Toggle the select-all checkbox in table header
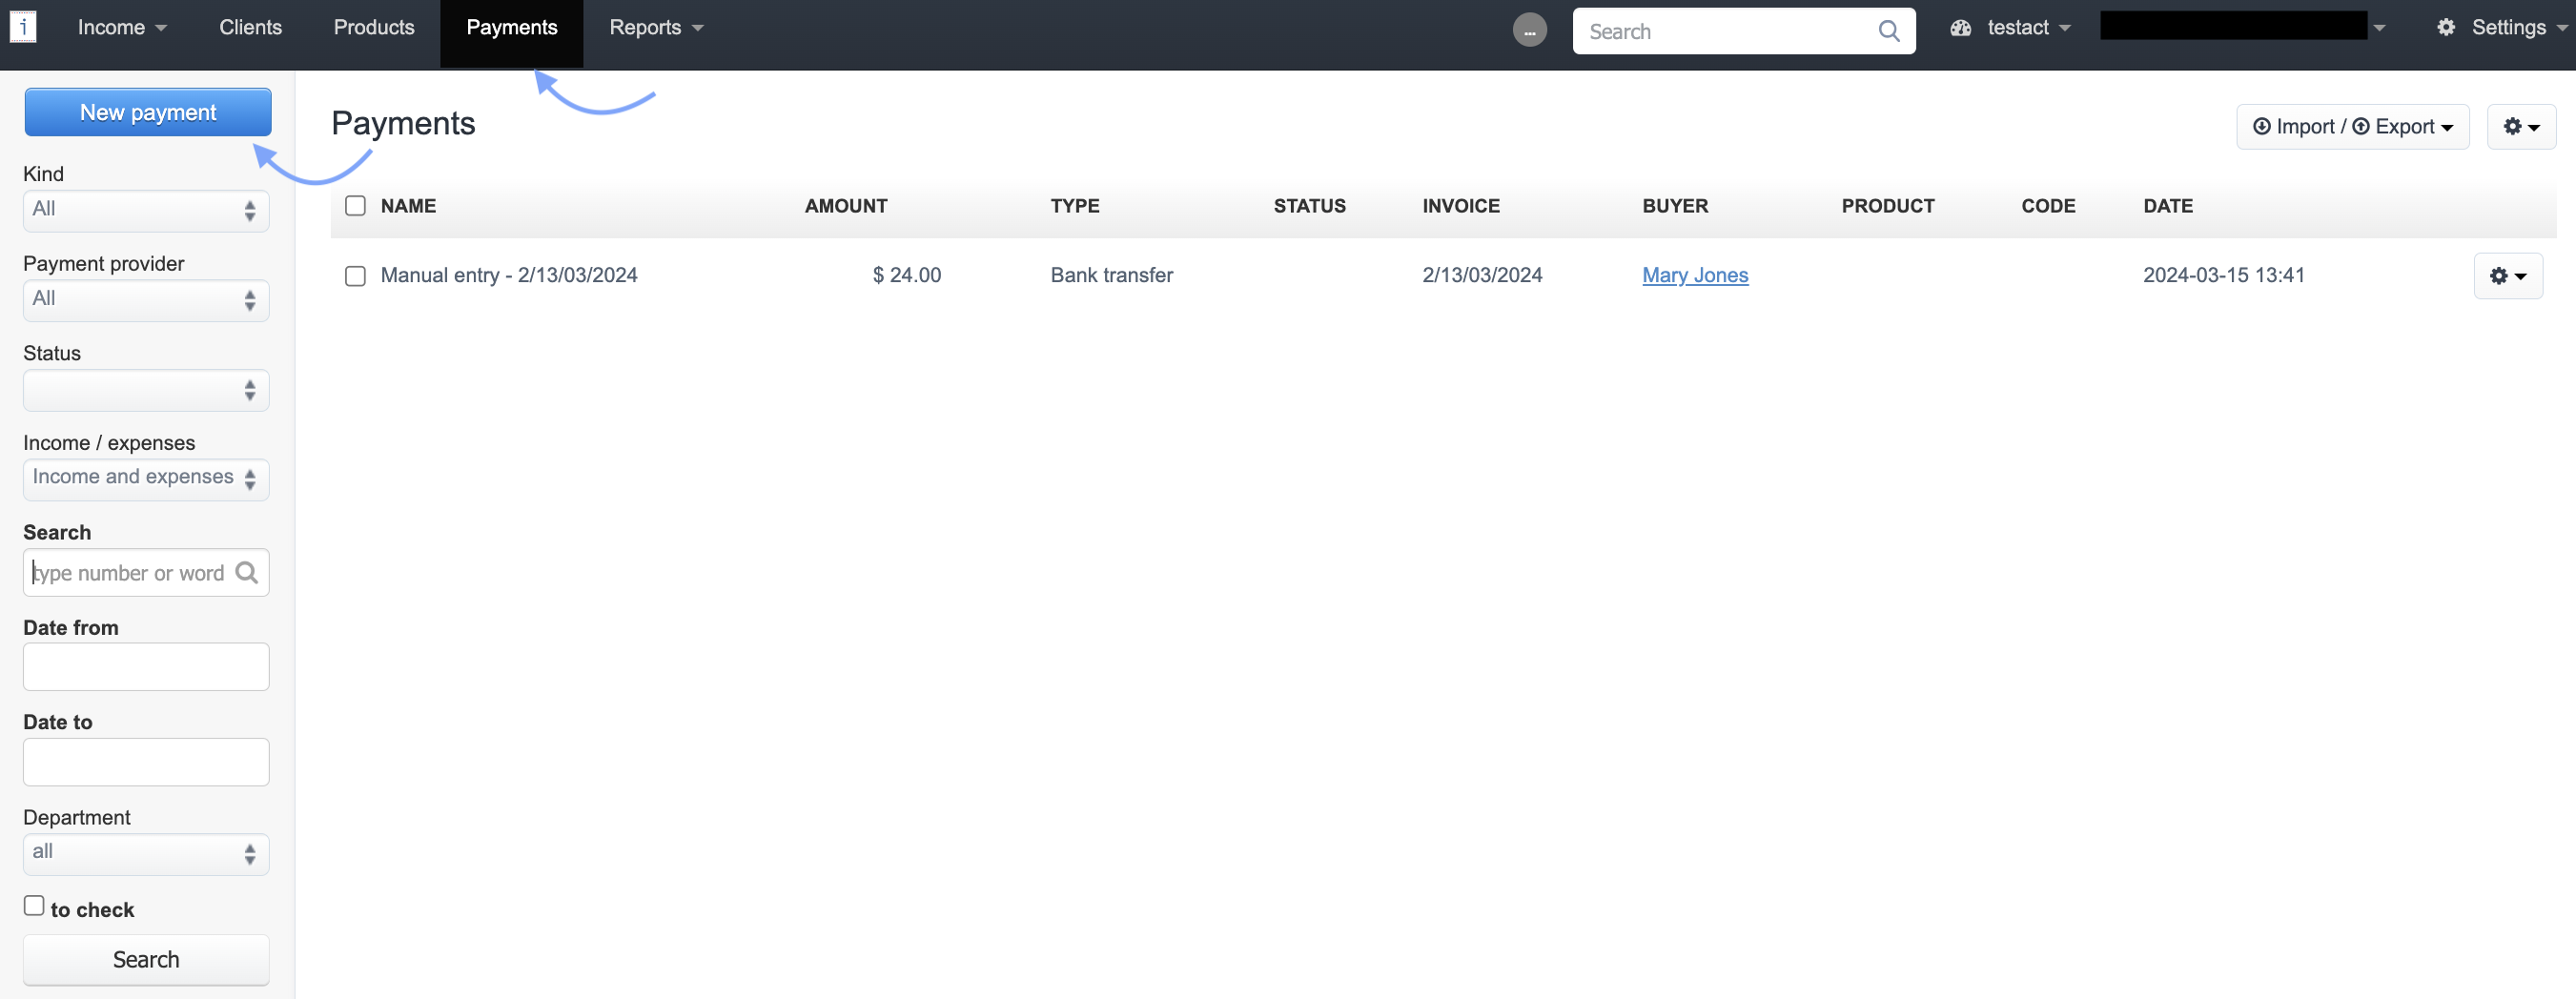The height and width of the screenshot is (999, 2576). tap(355, 206)
